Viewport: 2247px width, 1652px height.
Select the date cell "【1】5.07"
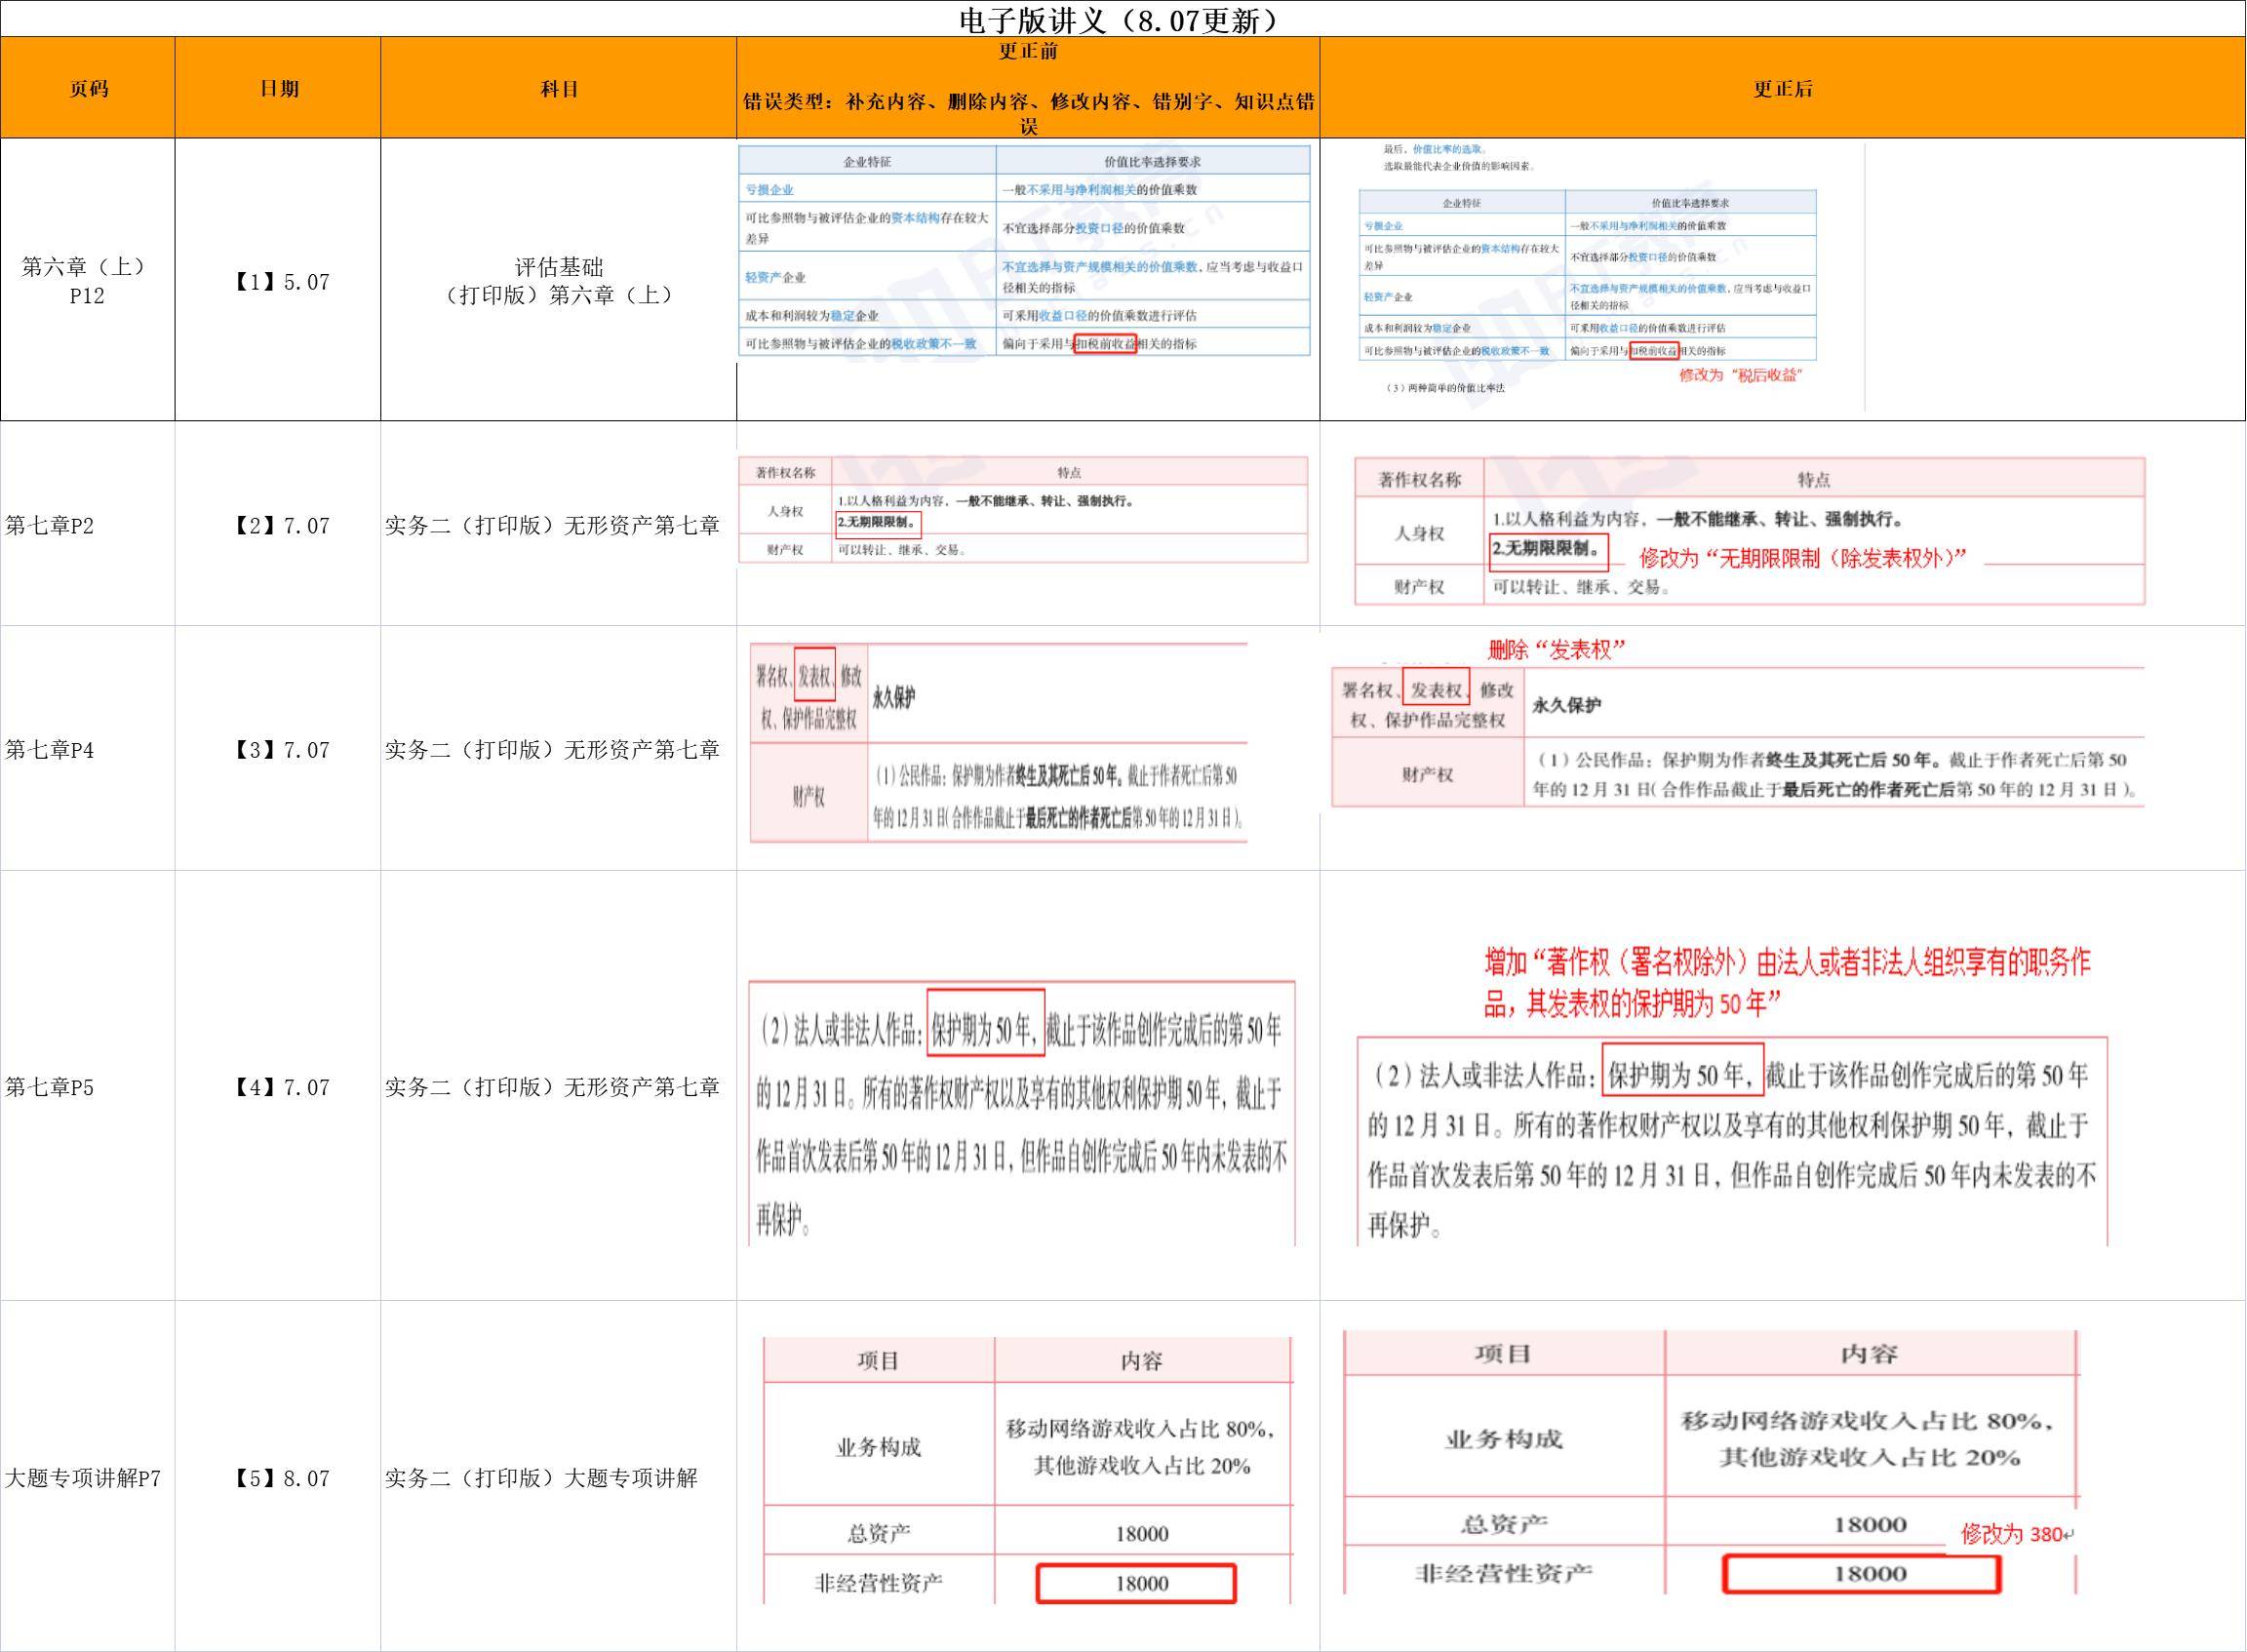point(279,282)
